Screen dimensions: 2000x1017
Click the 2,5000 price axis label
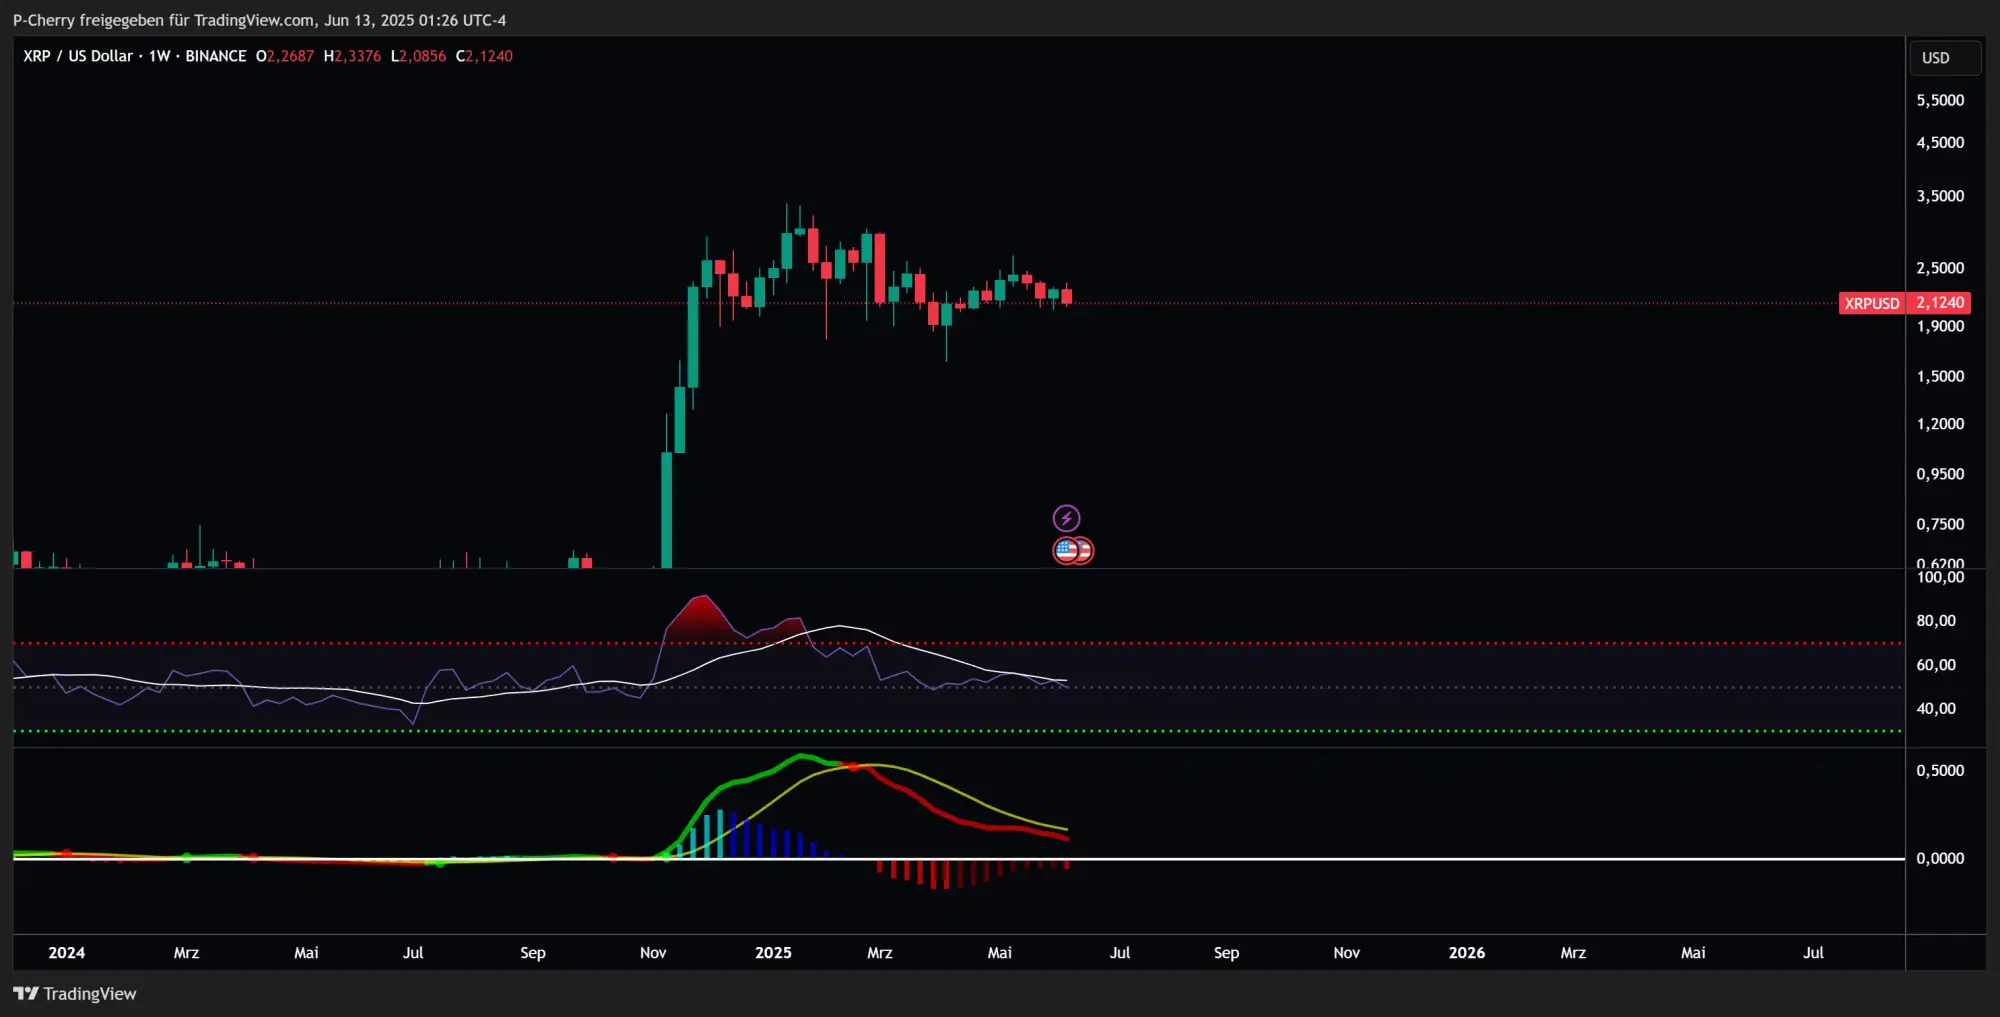(1940, 268)
